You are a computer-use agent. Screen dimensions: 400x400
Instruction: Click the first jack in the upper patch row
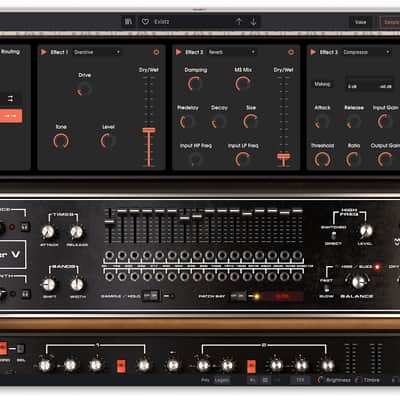click(109, 255)
